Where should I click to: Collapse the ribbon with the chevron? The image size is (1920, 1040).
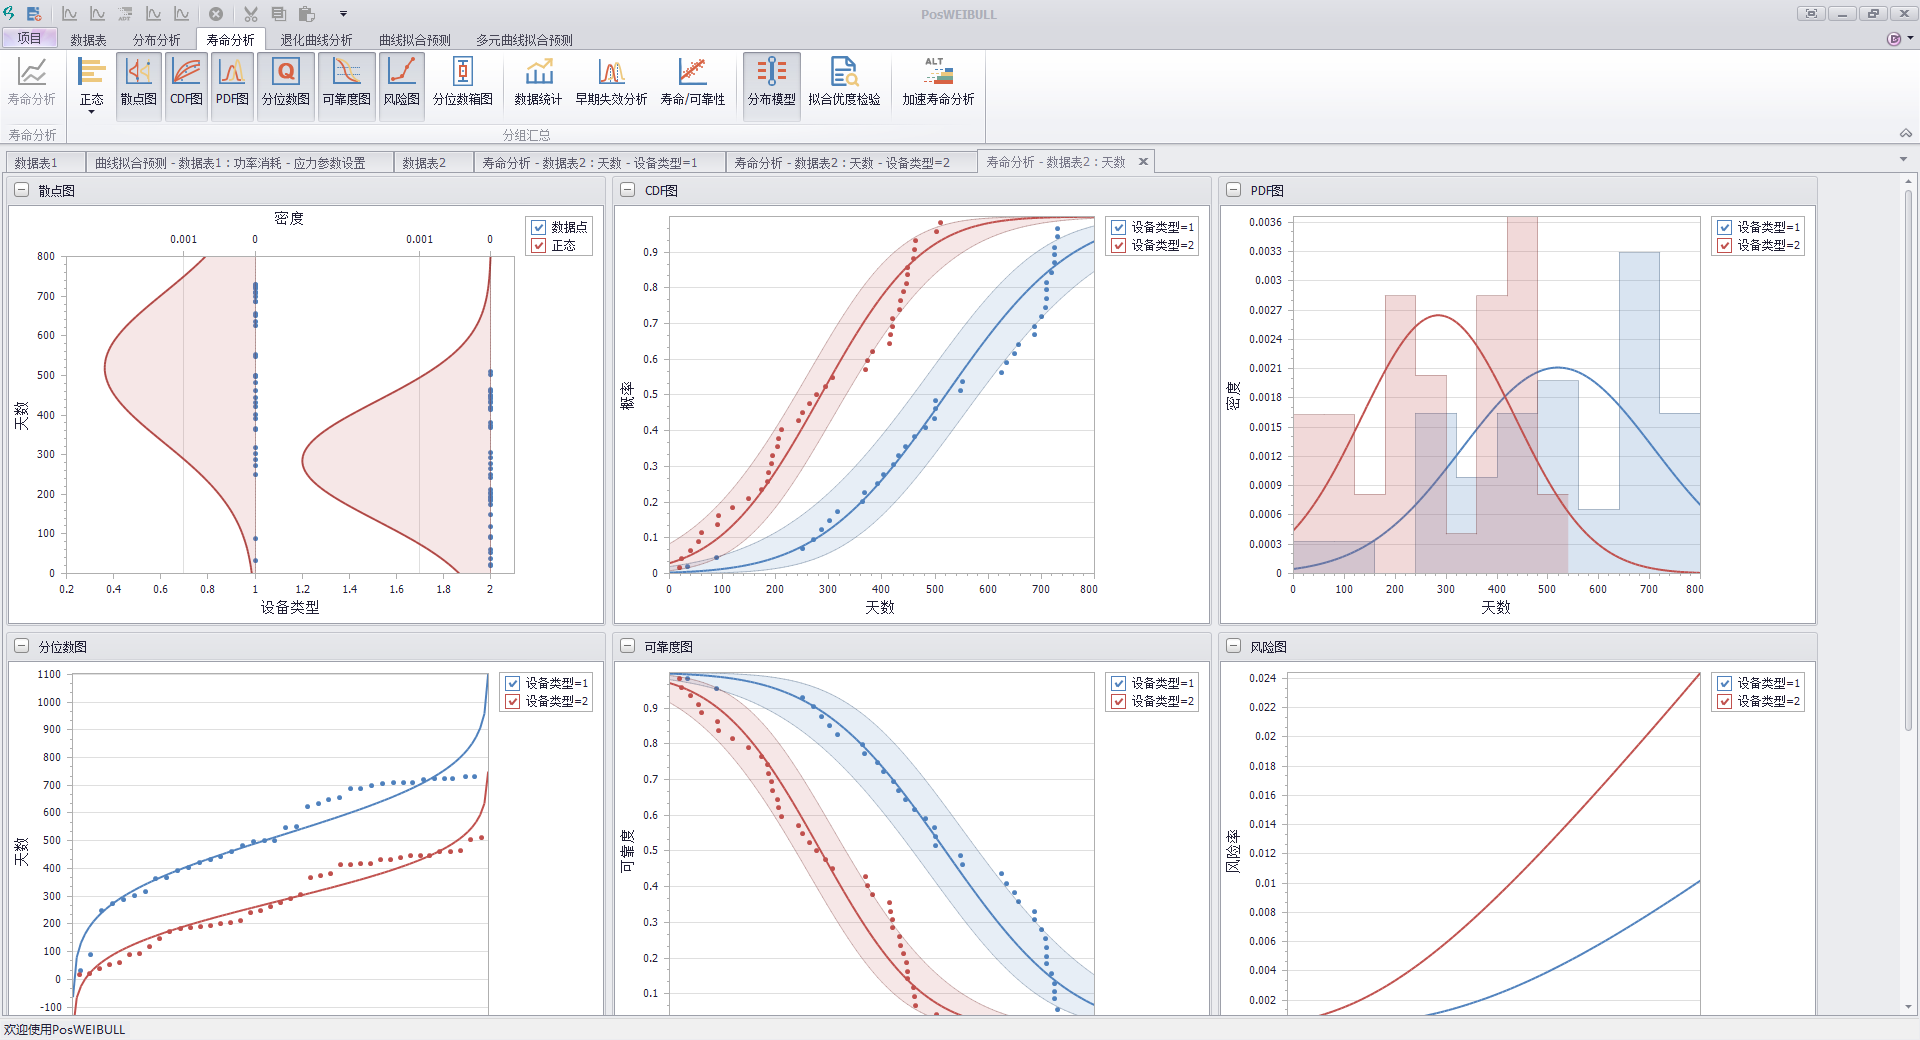coord(1906,133)
